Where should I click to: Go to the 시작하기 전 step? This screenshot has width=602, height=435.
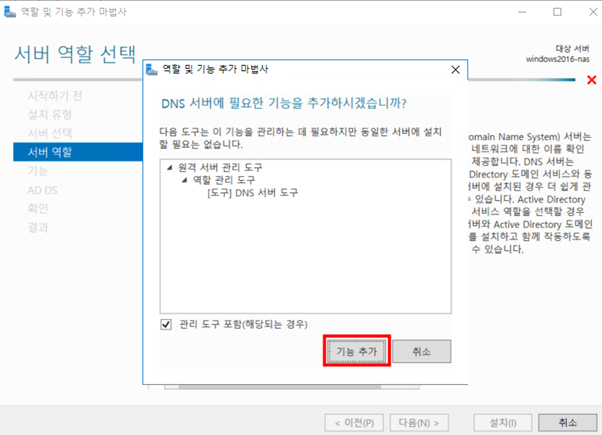55,95
